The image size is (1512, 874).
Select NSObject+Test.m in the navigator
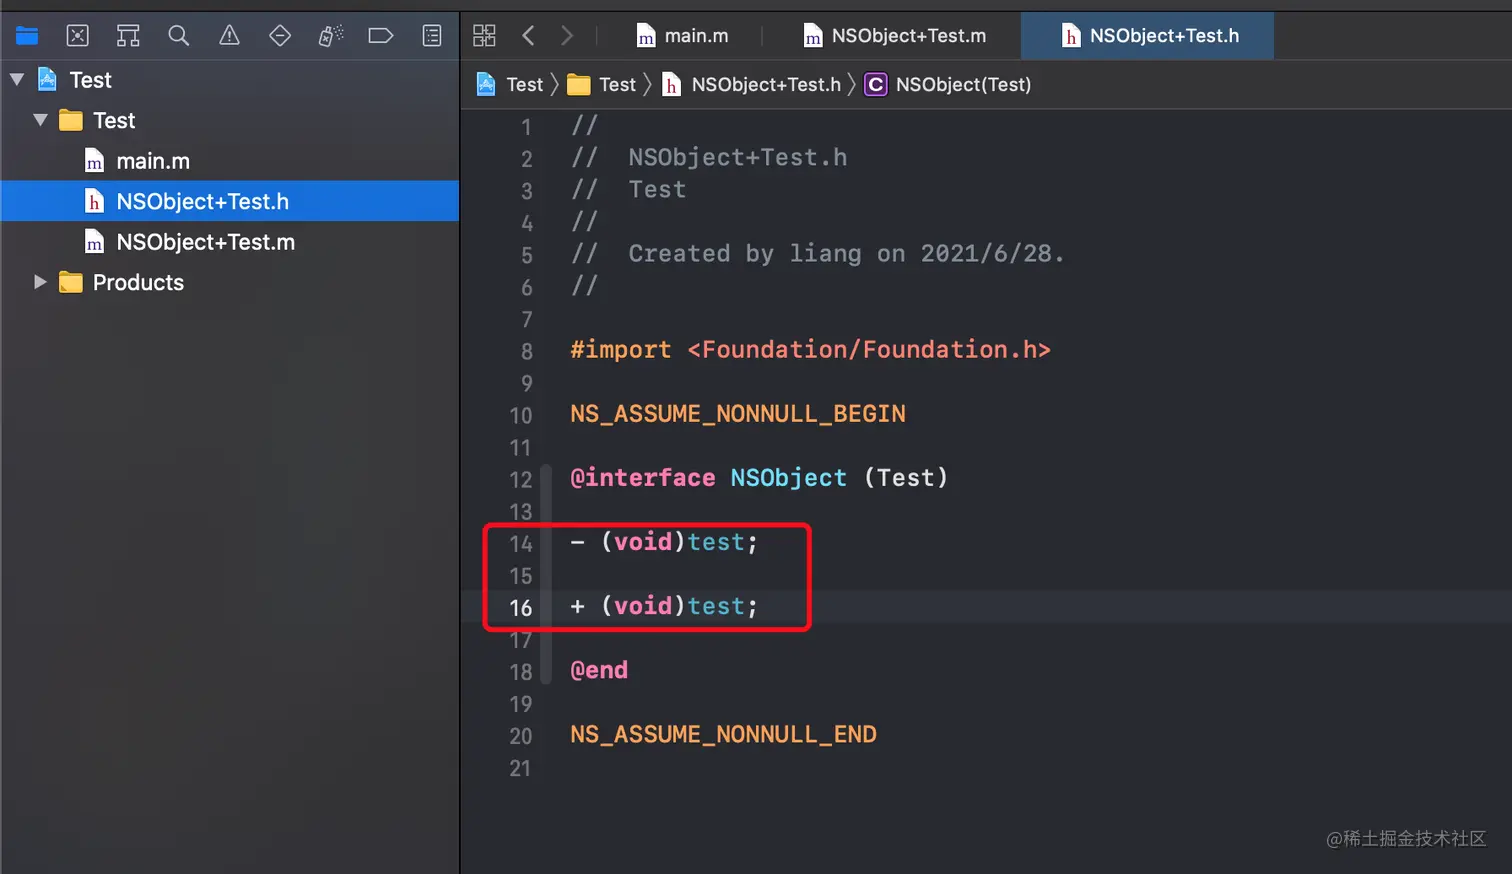tap(230, 242)
